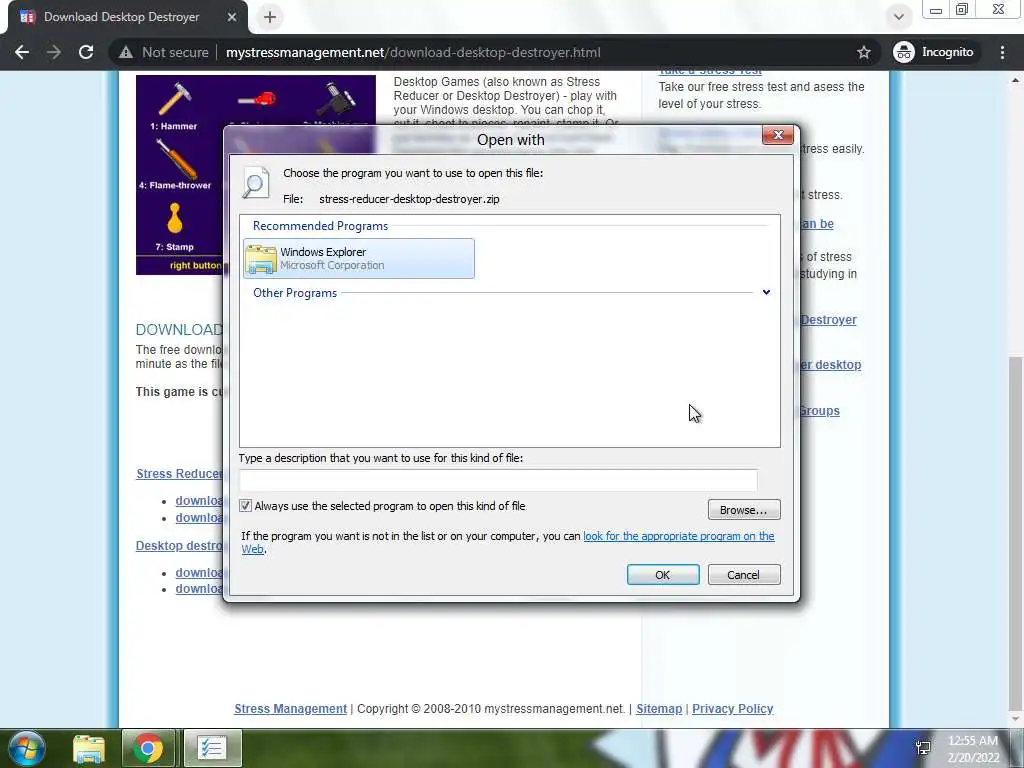Screen dimensions: 1024x768
Task: Open the Stress Reducer link on the page
Action: [x=179, y=473]
